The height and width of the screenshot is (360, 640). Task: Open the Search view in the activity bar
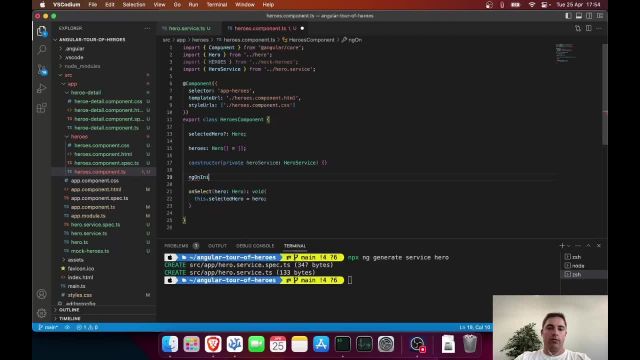point(41,50)
